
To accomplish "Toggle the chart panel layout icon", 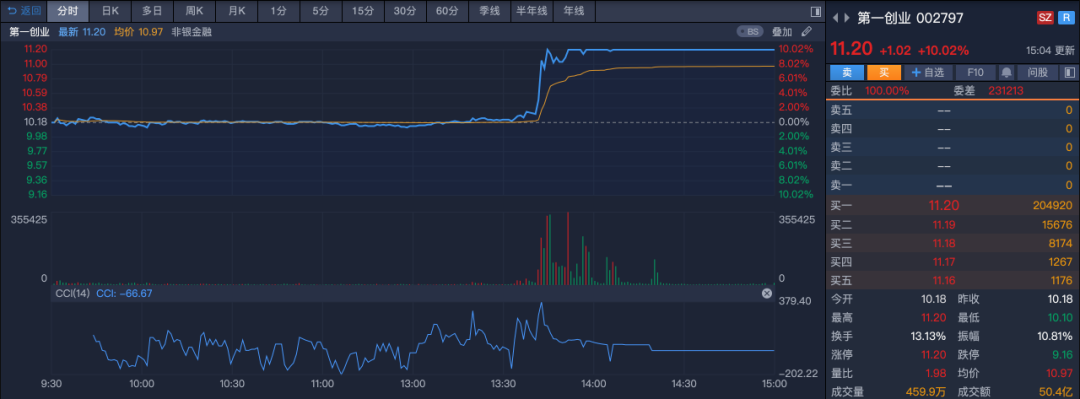I will pyautogui.click(x=816, y=12).
